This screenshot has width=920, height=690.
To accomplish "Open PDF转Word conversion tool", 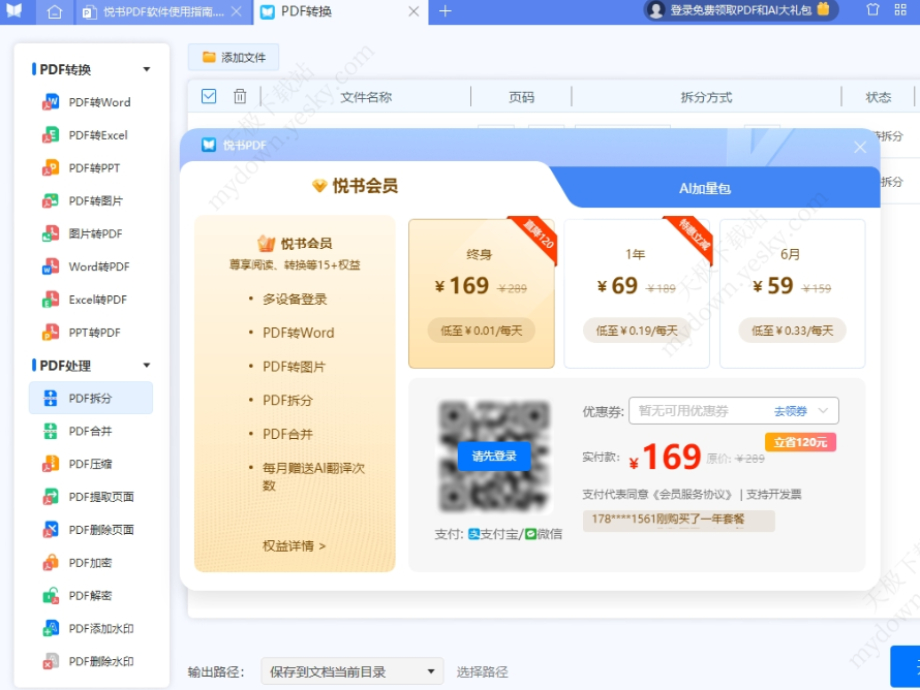I will [x=87, y=102].
